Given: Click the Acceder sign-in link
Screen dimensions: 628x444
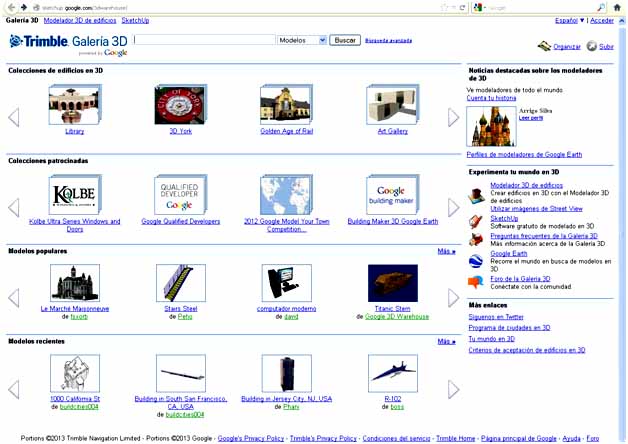Looking at the screenshot, I should pyautogui.click(x=601, y=20).
